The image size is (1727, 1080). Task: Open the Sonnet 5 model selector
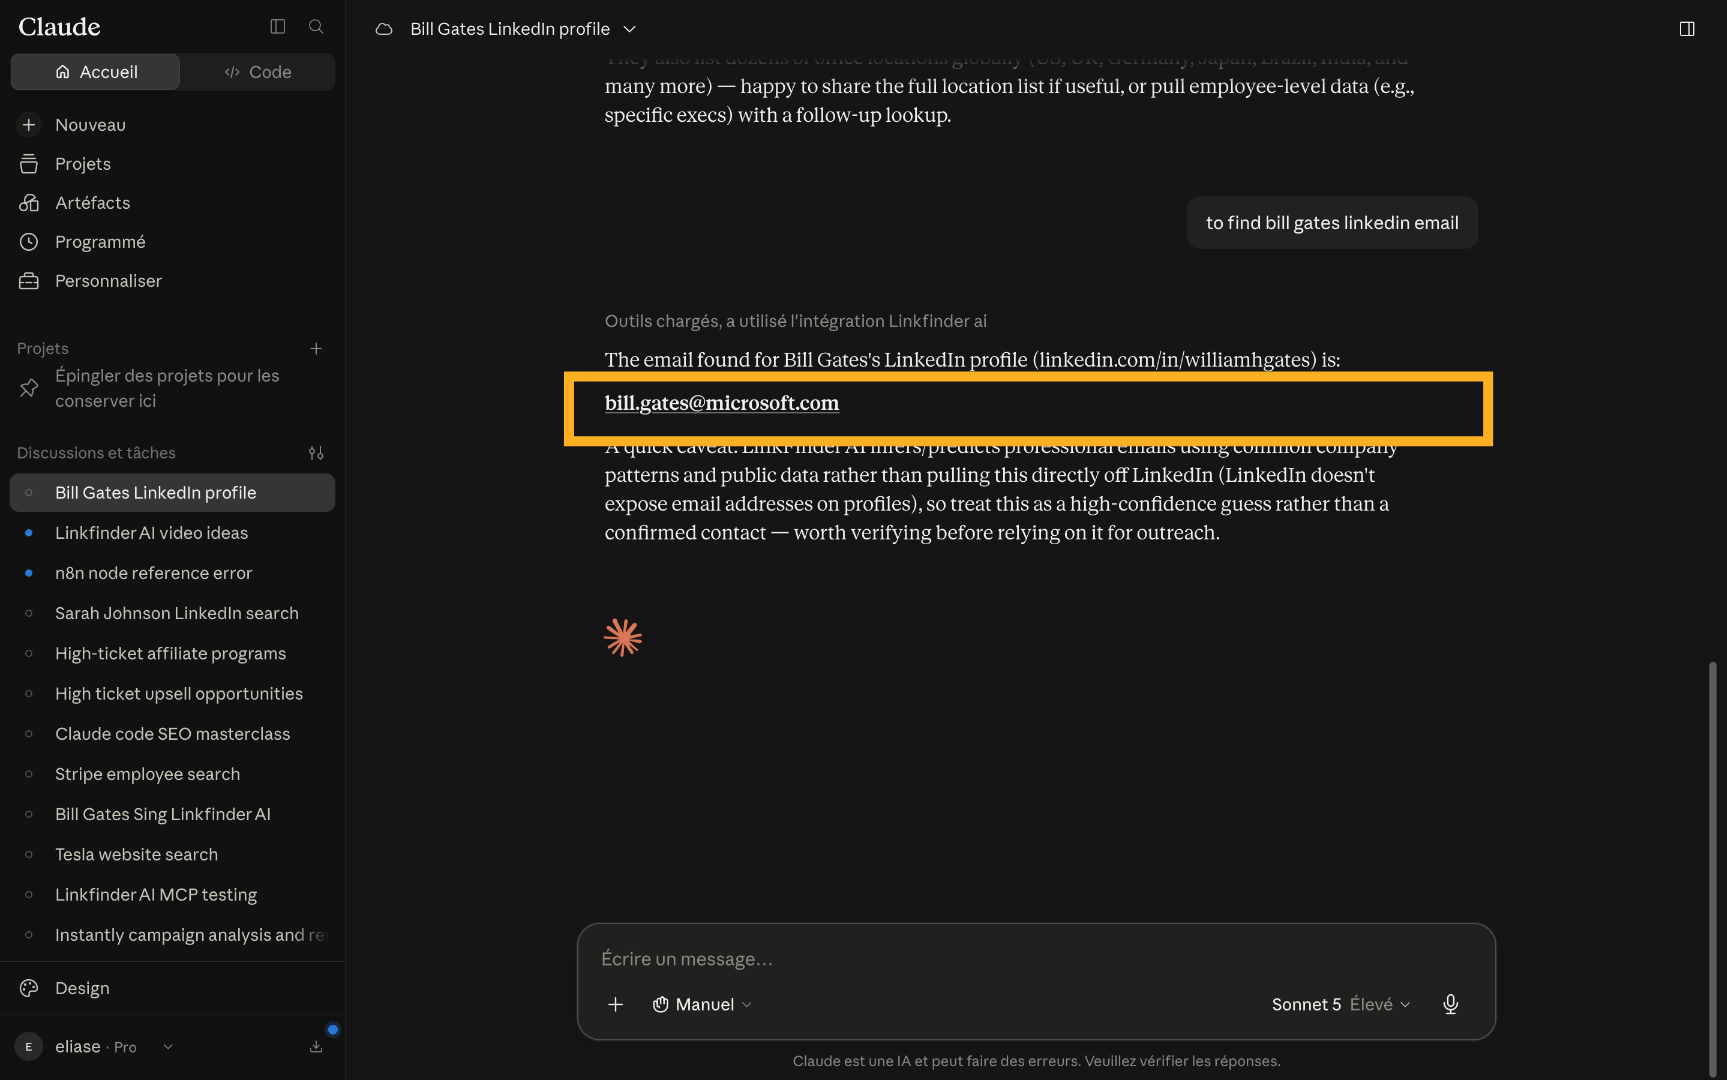tap(1341, 1004)
